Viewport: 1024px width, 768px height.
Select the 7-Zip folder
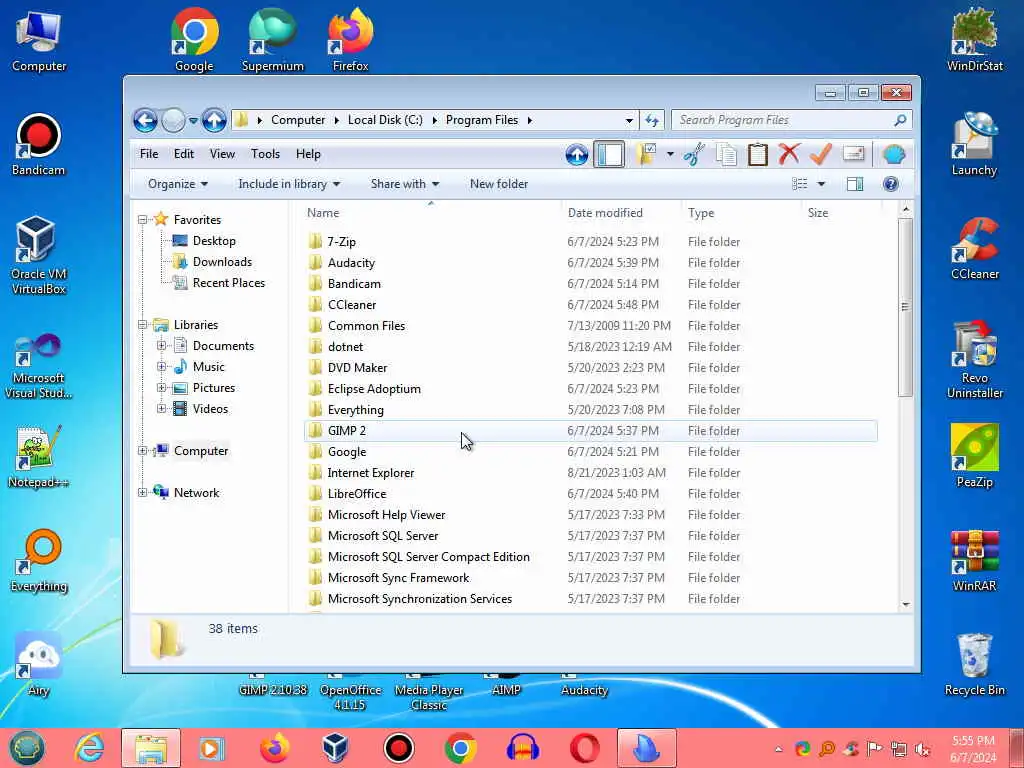[x=590, y=242]
